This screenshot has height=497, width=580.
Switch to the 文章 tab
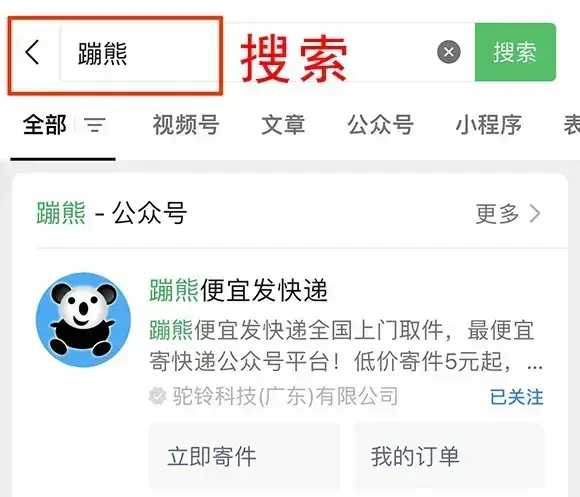click(283, 125)
